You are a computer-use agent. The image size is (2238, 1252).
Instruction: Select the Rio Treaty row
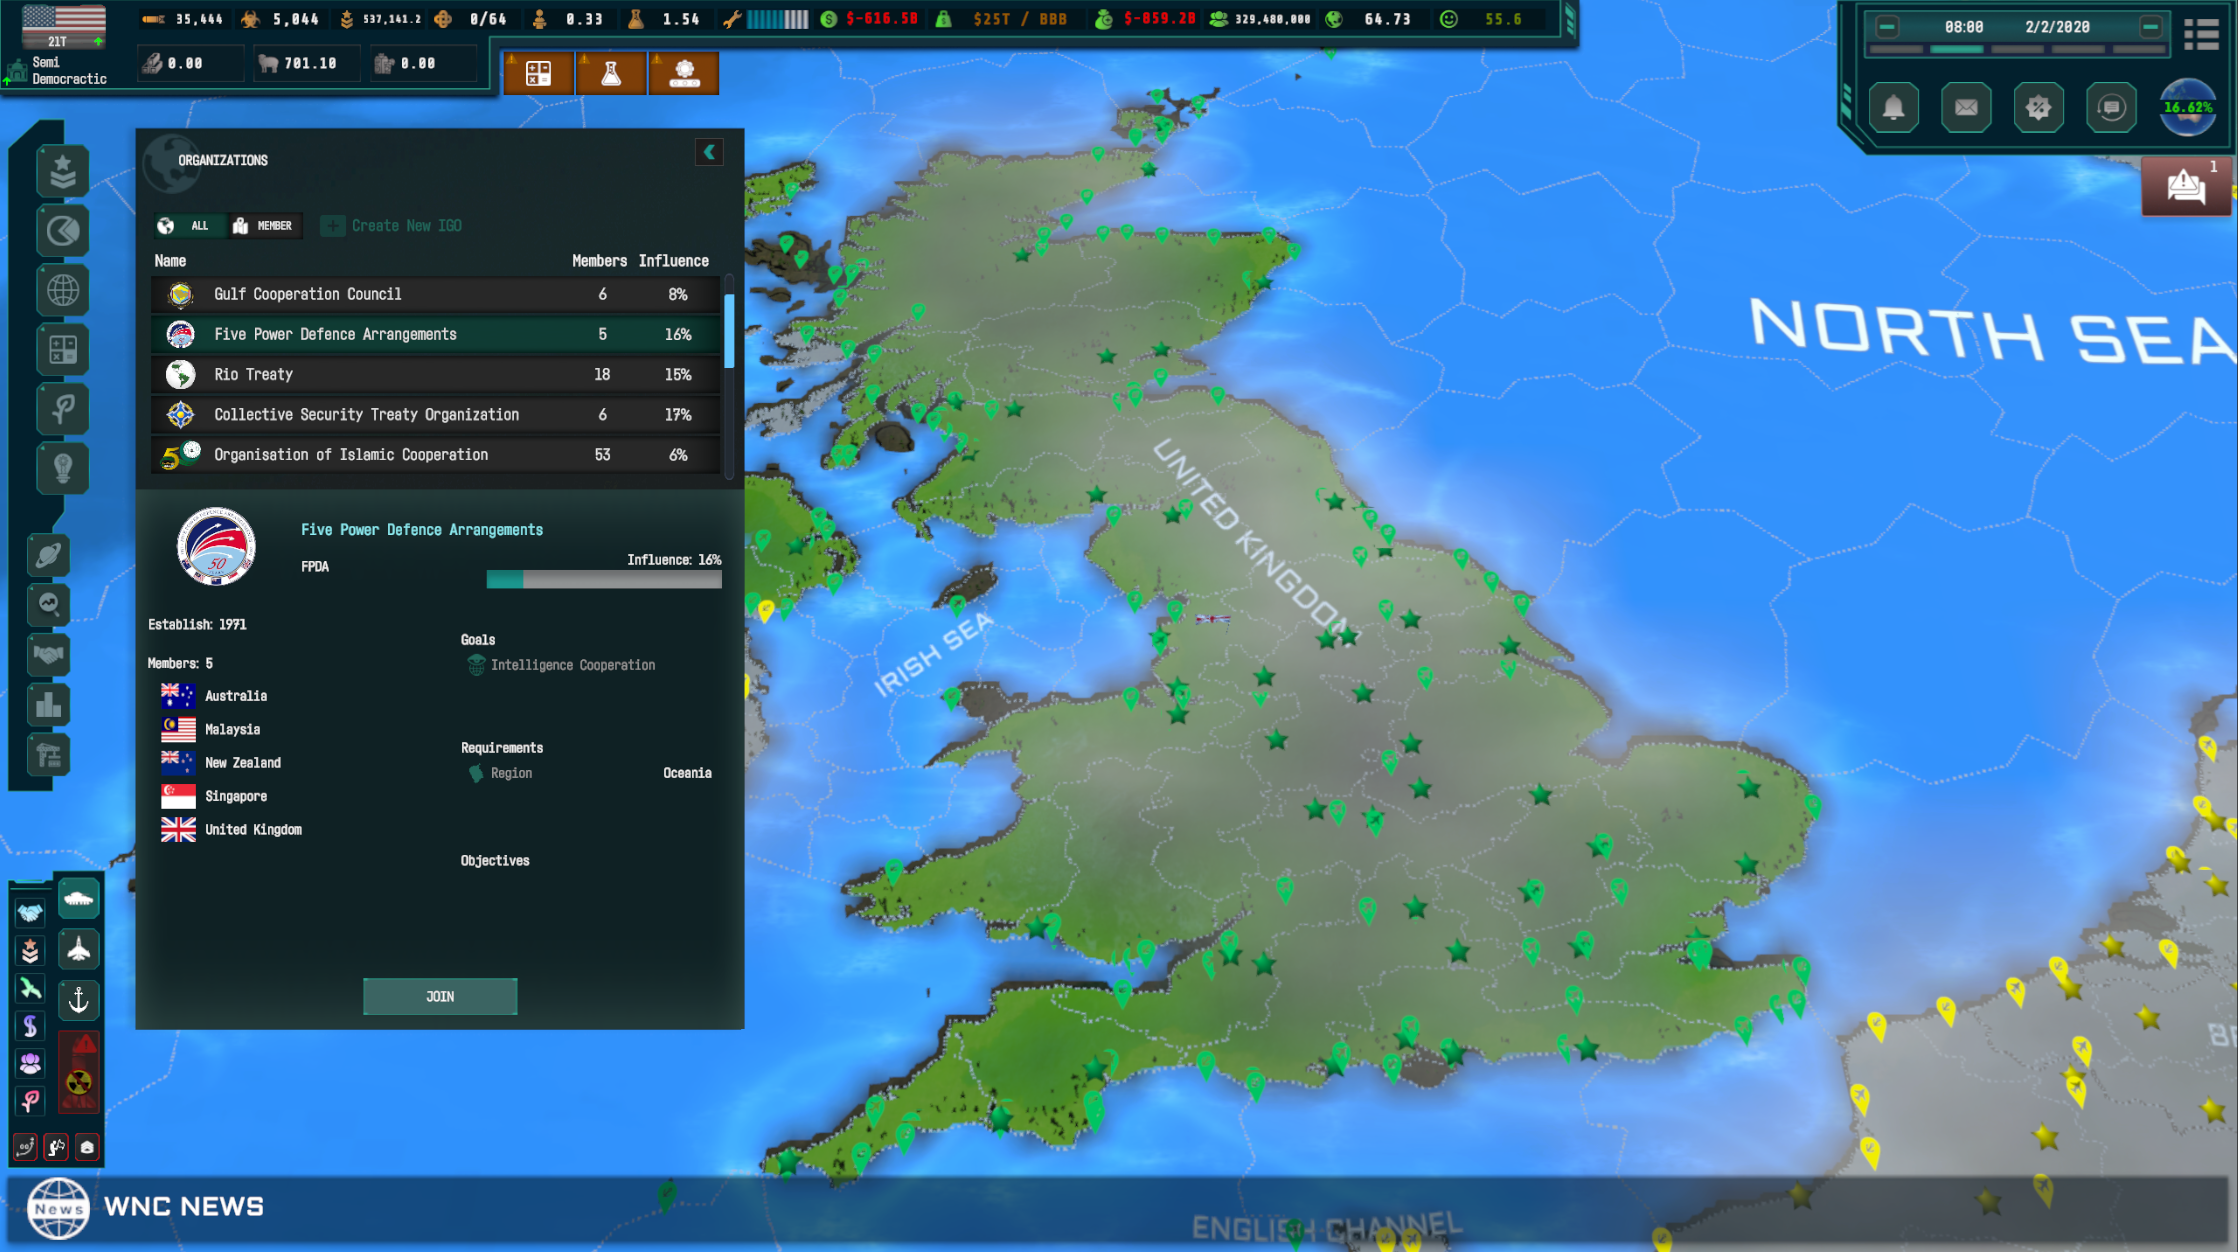436,374
